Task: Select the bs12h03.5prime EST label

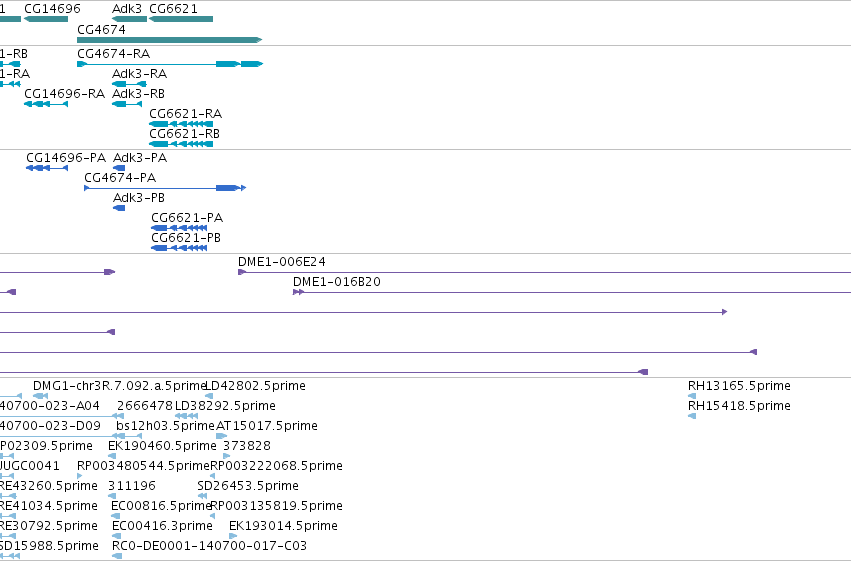Action: click(x=166, y=426)
